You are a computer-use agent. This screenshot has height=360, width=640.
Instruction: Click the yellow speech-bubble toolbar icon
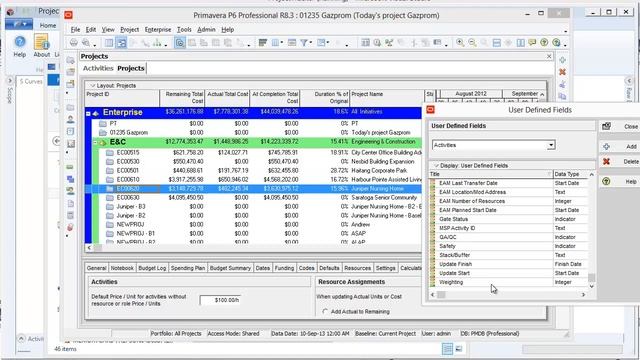(x=532, y=42)
